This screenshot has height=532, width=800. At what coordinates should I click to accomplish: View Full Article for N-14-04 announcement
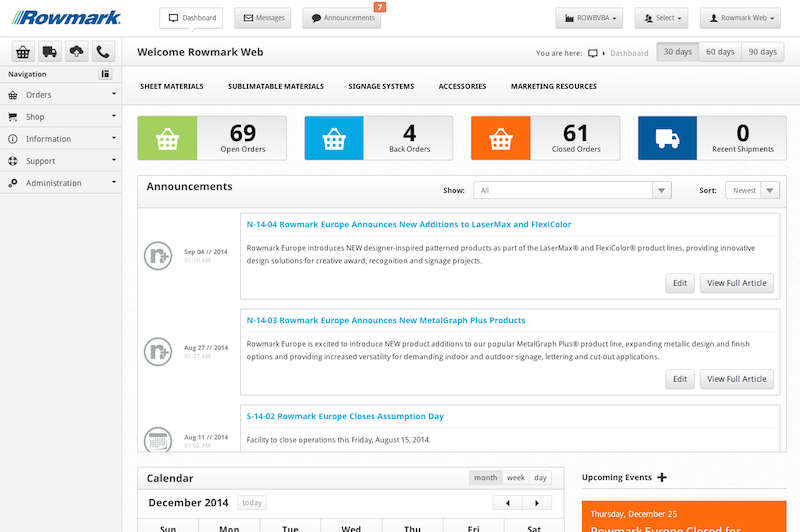pyautogui.click(x=737, y=283)
